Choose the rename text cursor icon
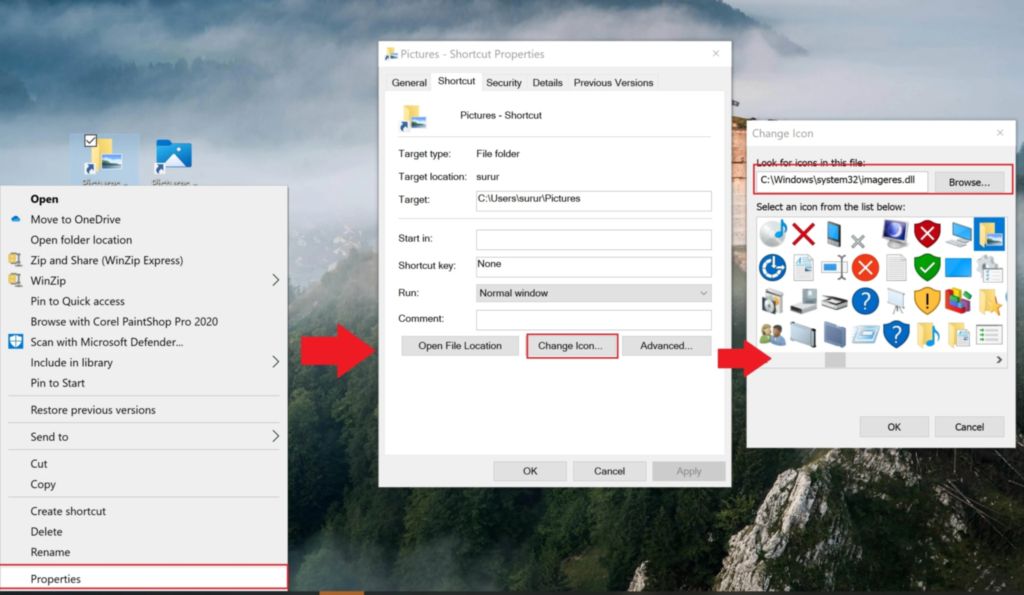The width and height of the screenshot is (1024, 595). point(834,267)
